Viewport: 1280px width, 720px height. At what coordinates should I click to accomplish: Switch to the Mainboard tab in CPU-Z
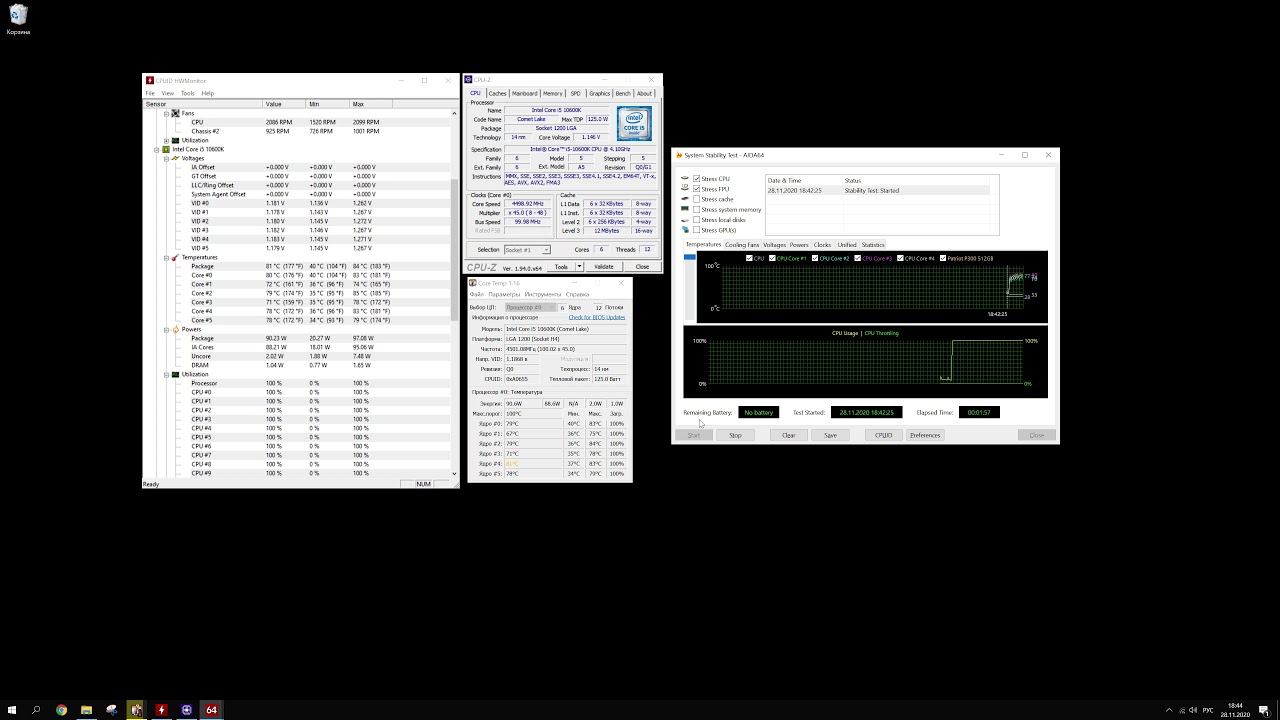tap(525, 93)
